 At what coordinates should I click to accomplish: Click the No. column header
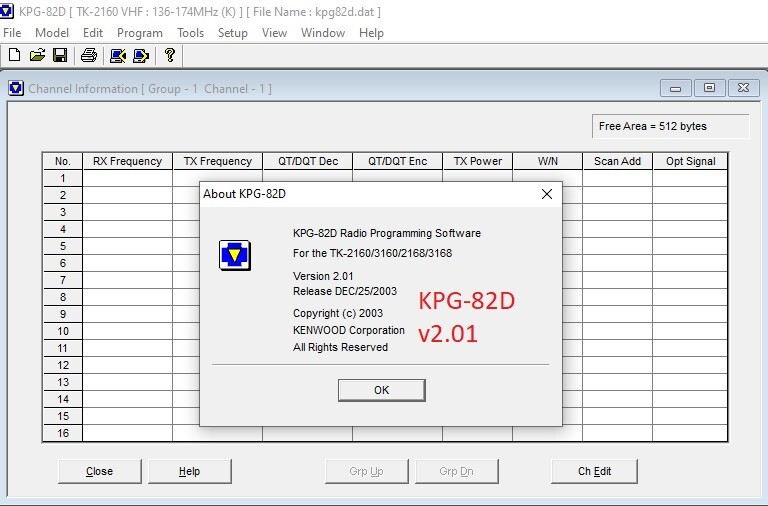(x=63, y=161)
